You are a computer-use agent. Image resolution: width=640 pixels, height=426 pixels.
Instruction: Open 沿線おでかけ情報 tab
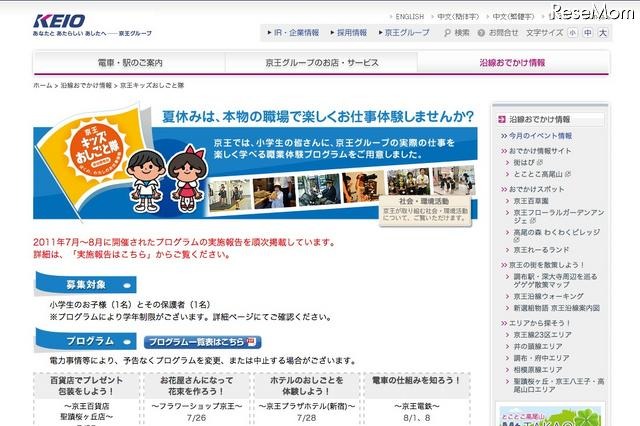(513, 62)
